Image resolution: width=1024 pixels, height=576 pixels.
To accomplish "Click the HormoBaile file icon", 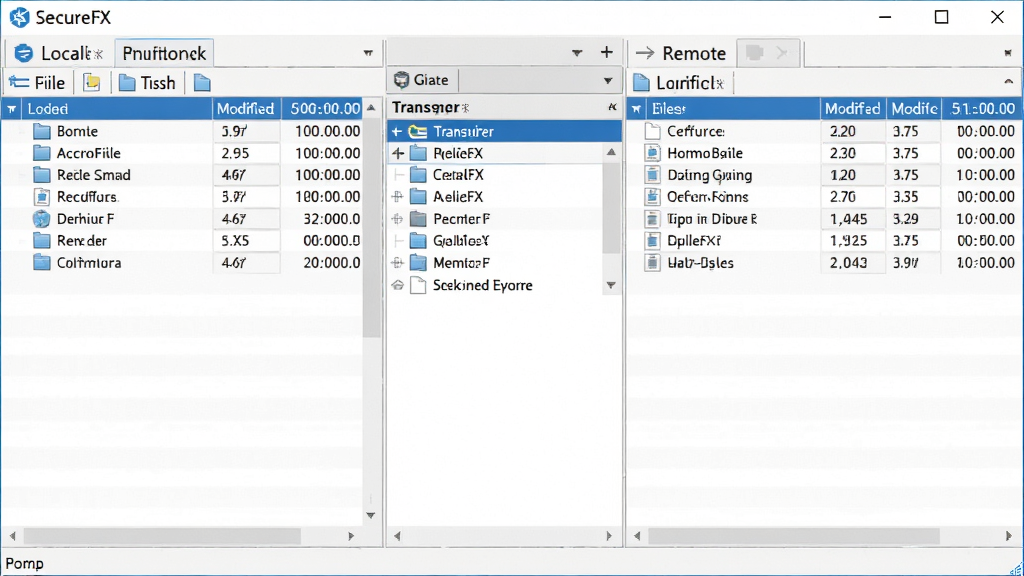I will click(x=652, y=153).
